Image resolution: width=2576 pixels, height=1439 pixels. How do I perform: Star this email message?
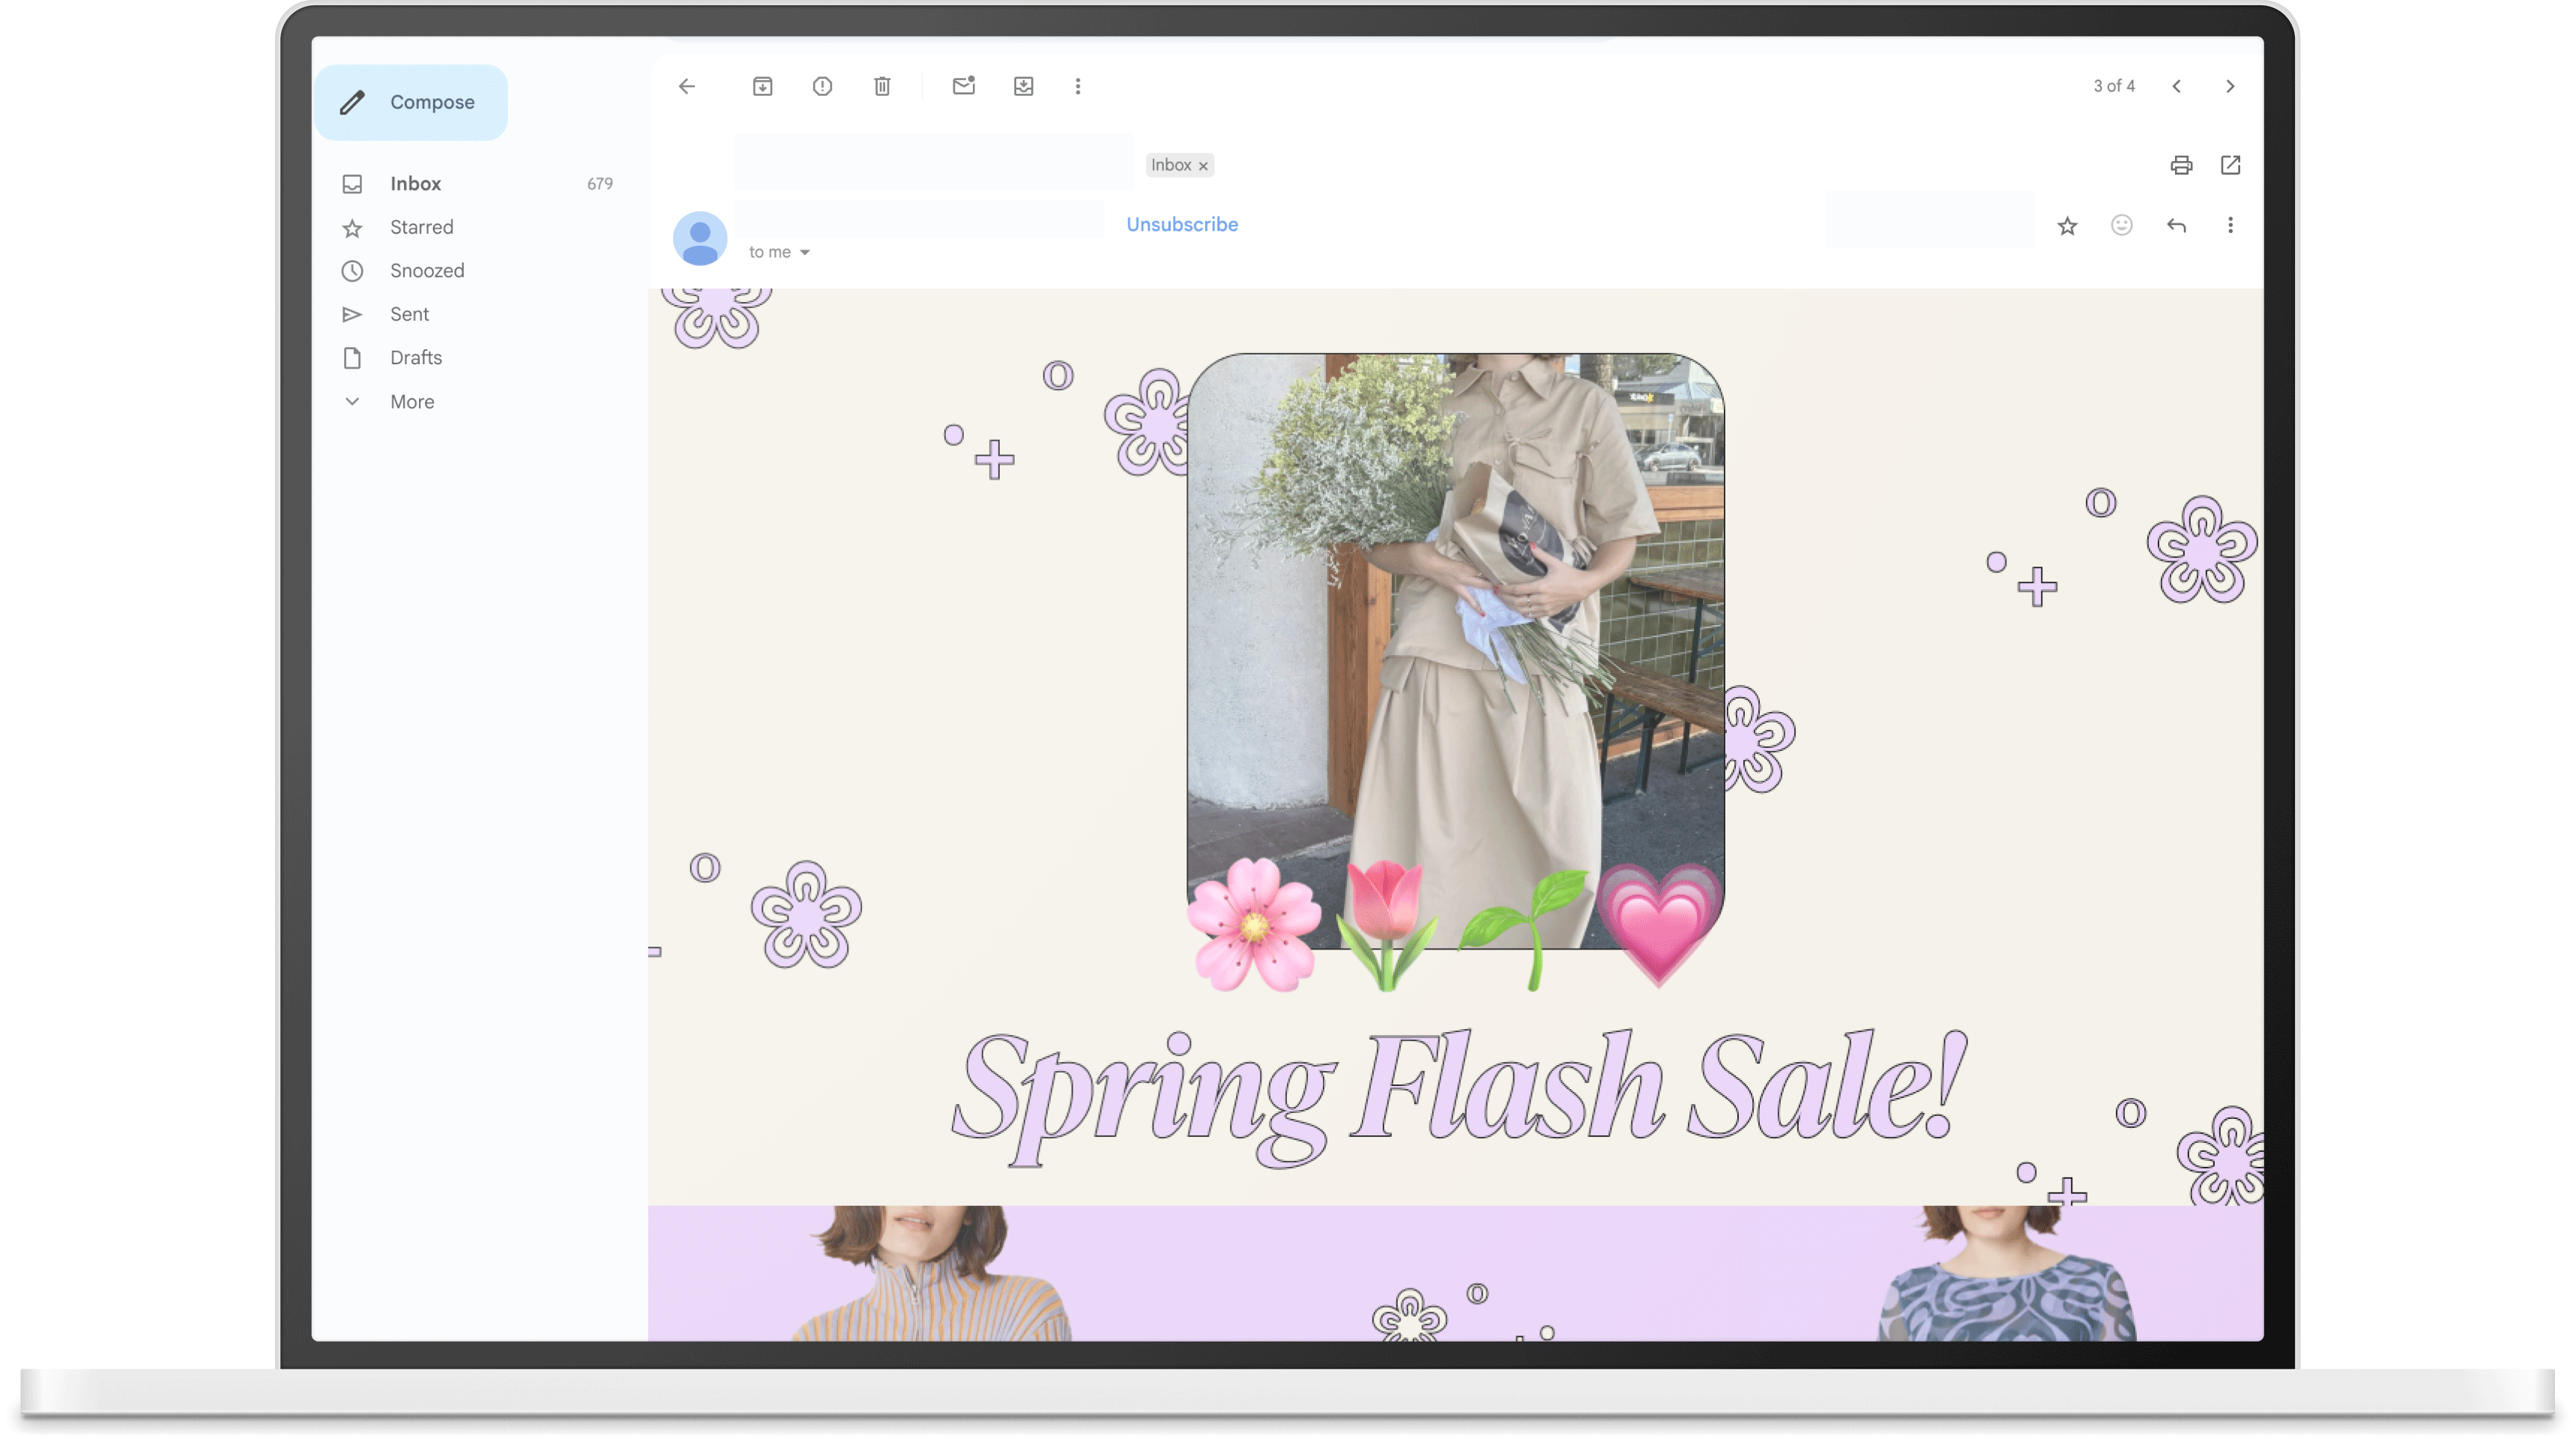point(2067,226)
